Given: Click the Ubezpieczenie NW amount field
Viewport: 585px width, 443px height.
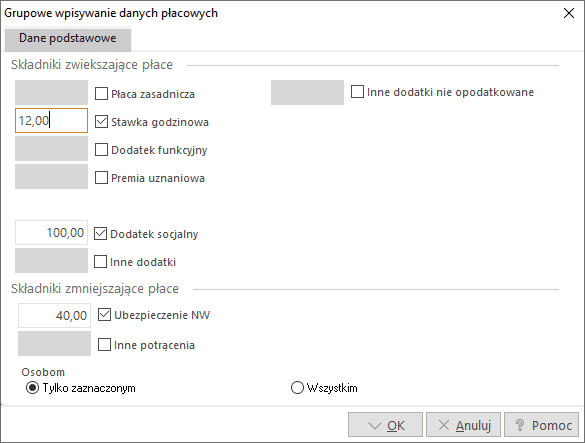Looking at the screenshot, I should tap(54, 315).
